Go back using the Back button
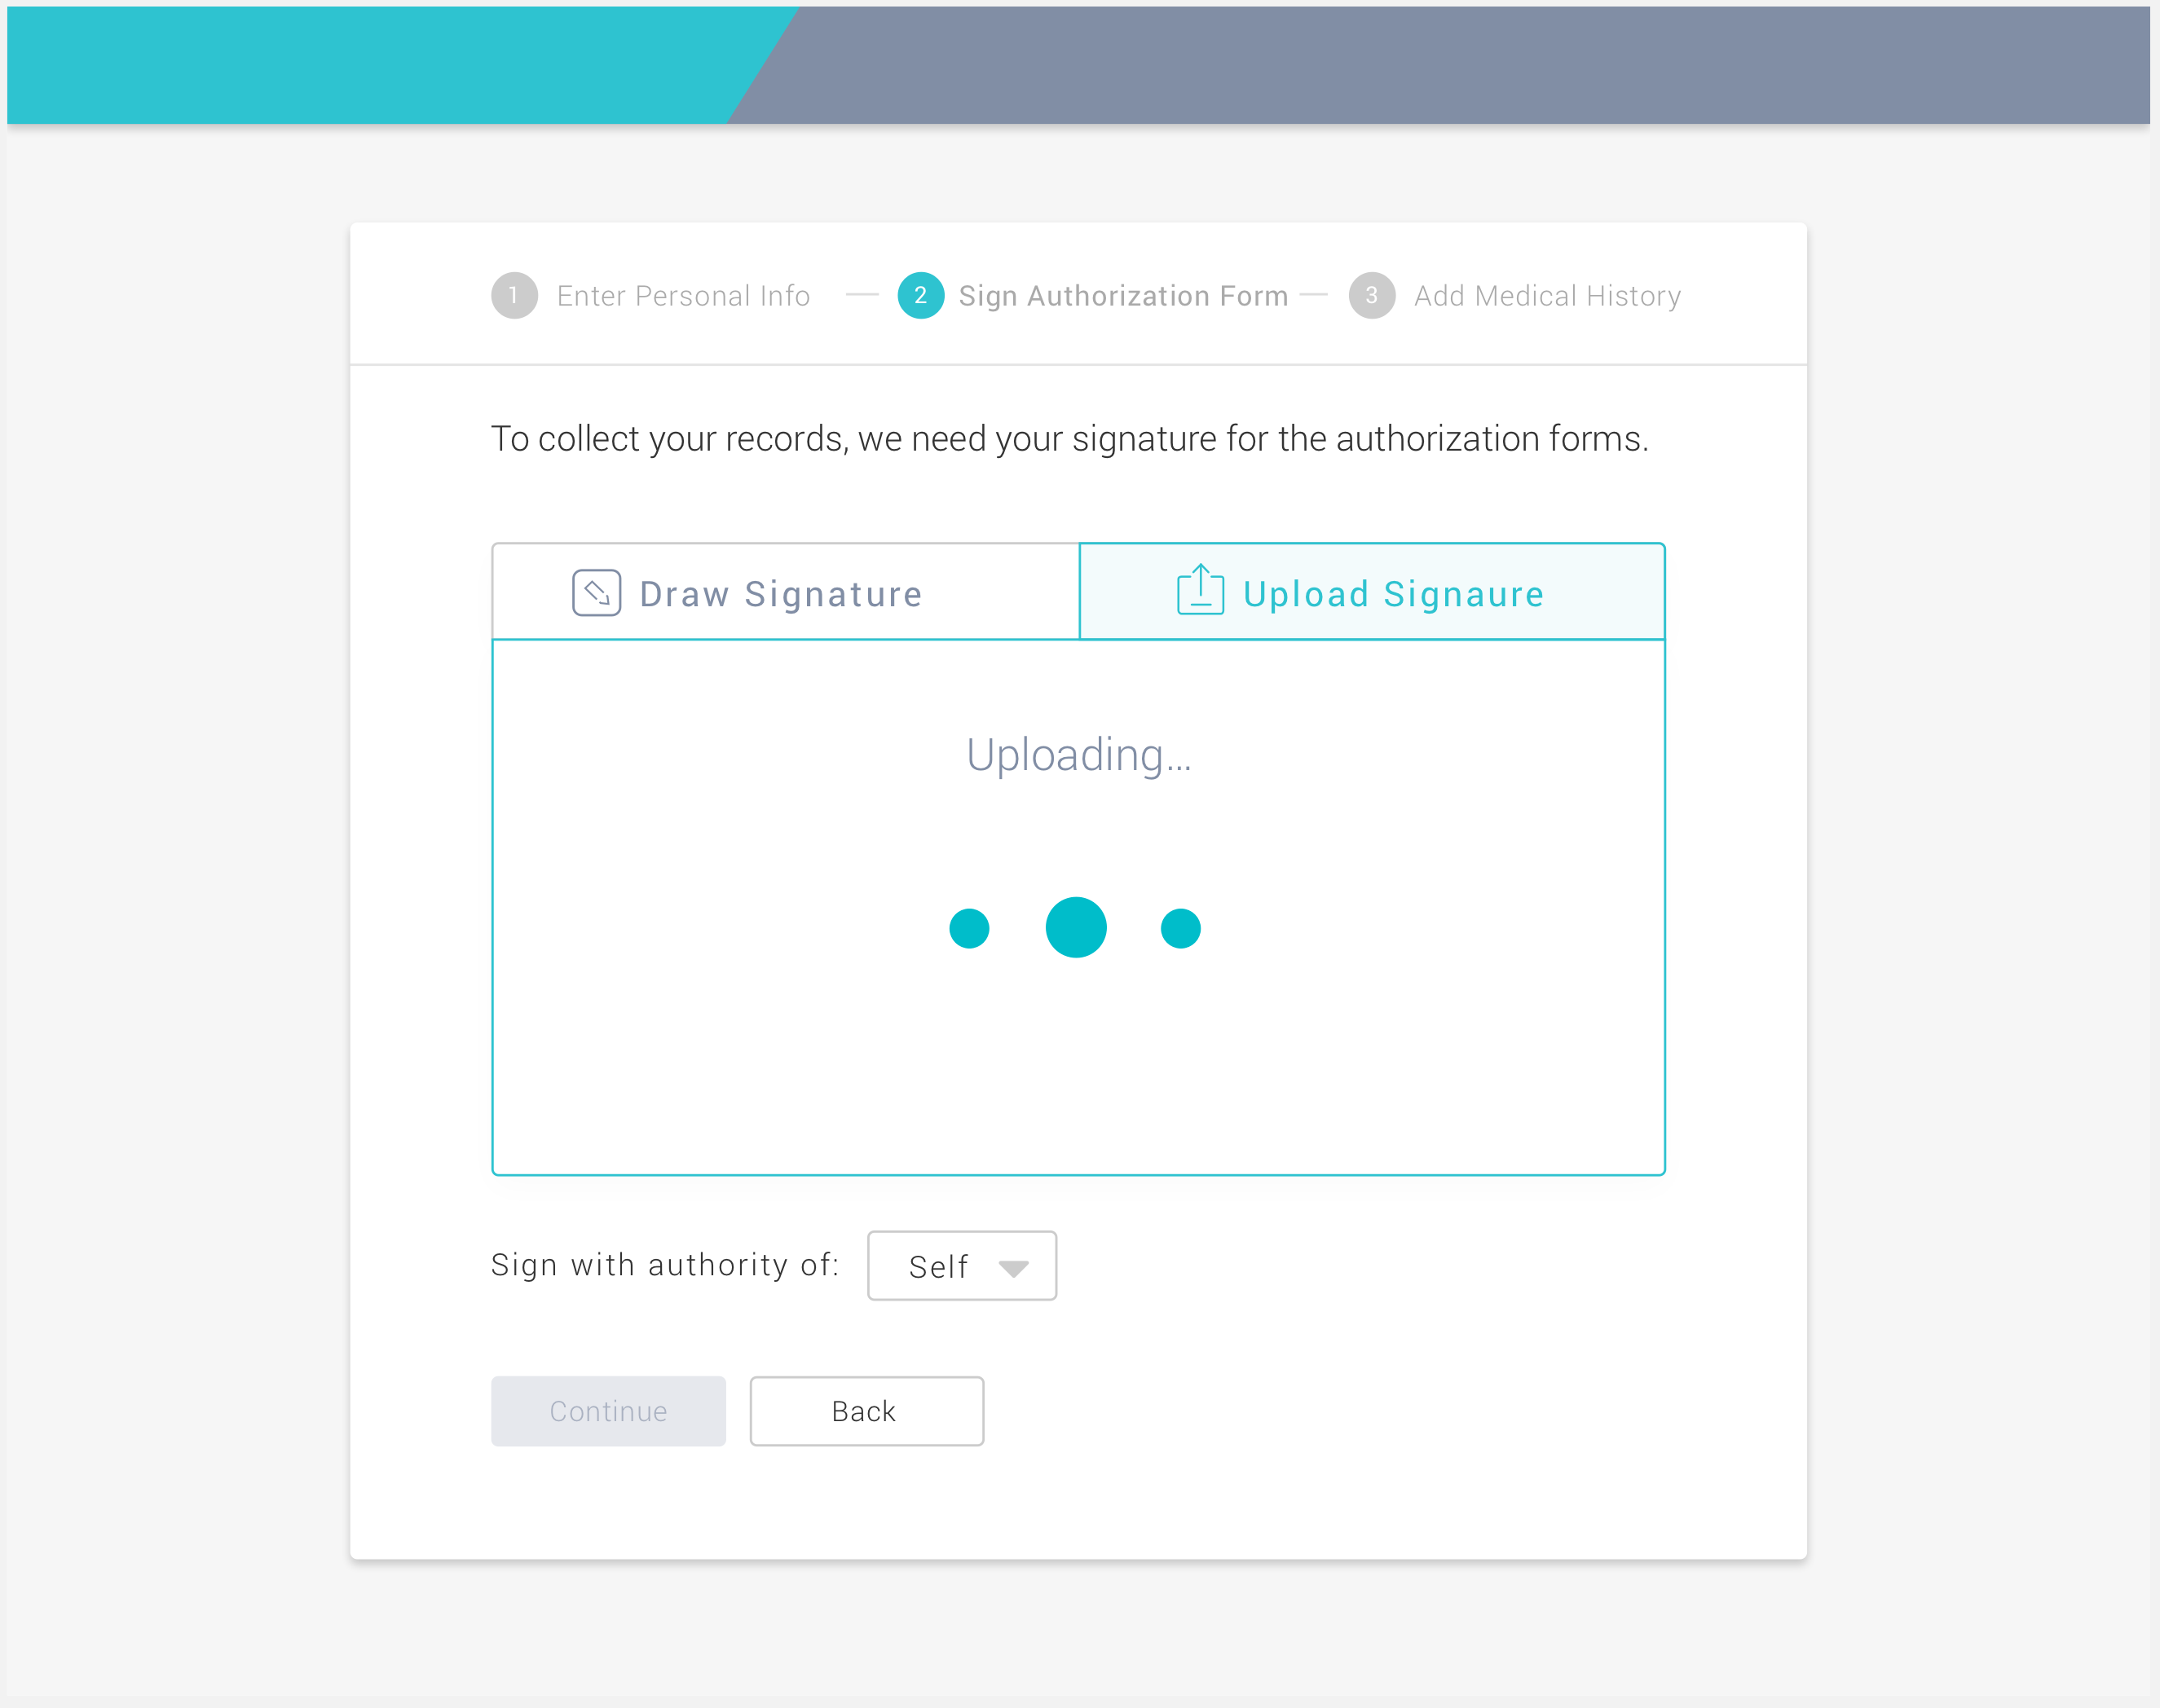The height and width of the screenshot is (1708, 2160). 867,1411
